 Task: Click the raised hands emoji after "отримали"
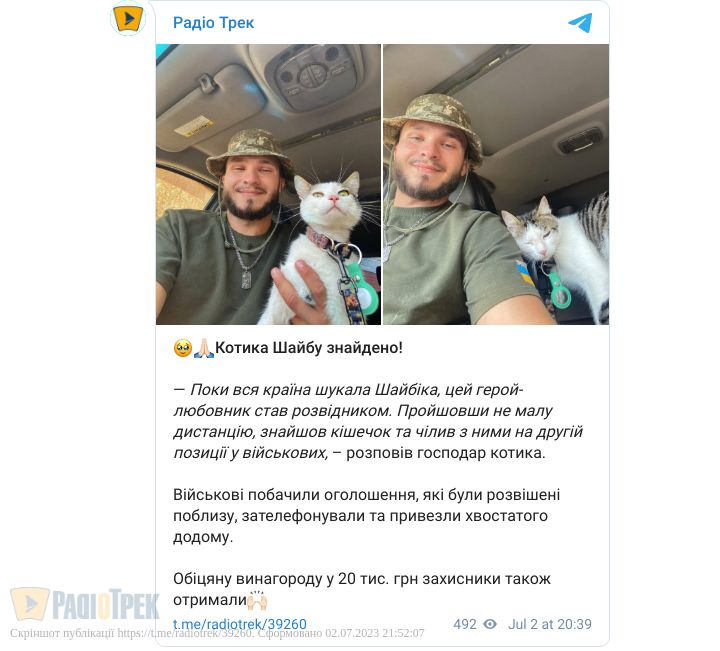point(258,599)
